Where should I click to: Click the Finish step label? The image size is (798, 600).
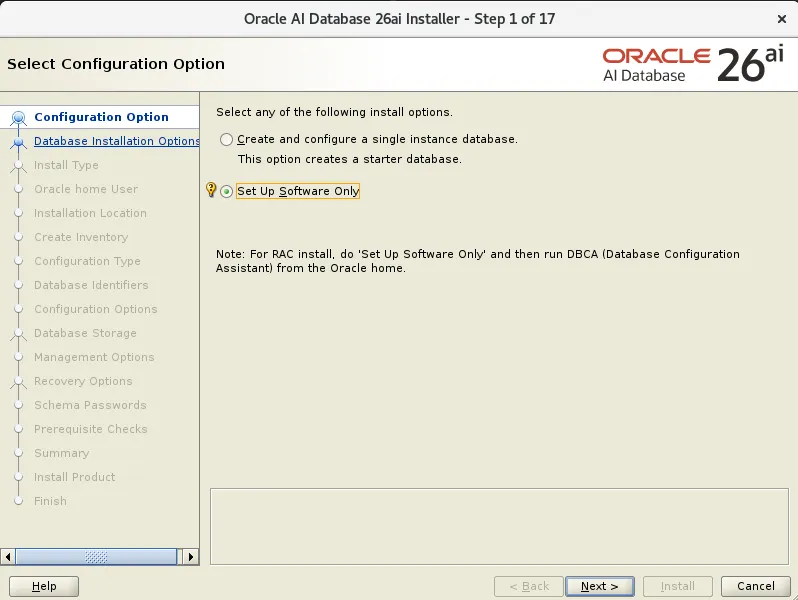[50, 501]
